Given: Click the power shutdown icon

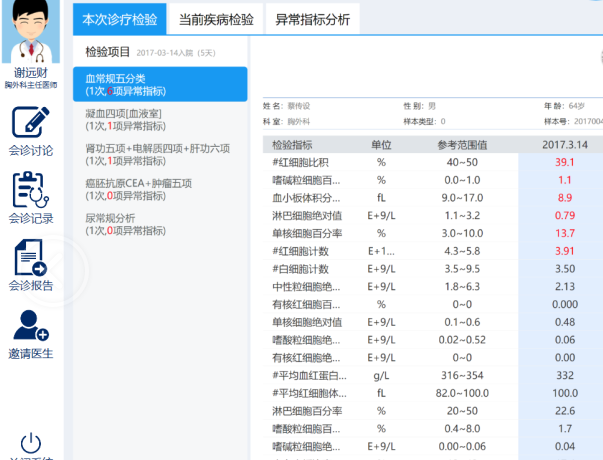Looking at the screenshot, I should click(x=31, y=443).
